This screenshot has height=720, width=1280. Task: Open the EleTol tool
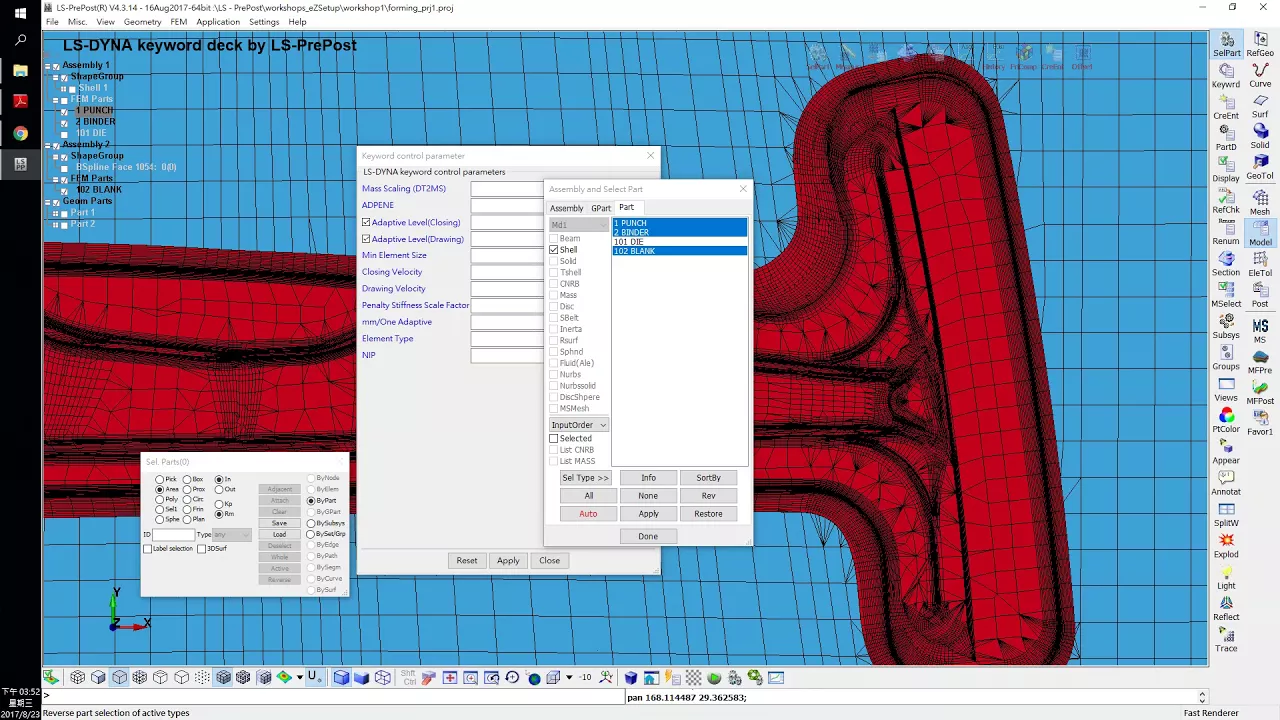[1260, 264]
